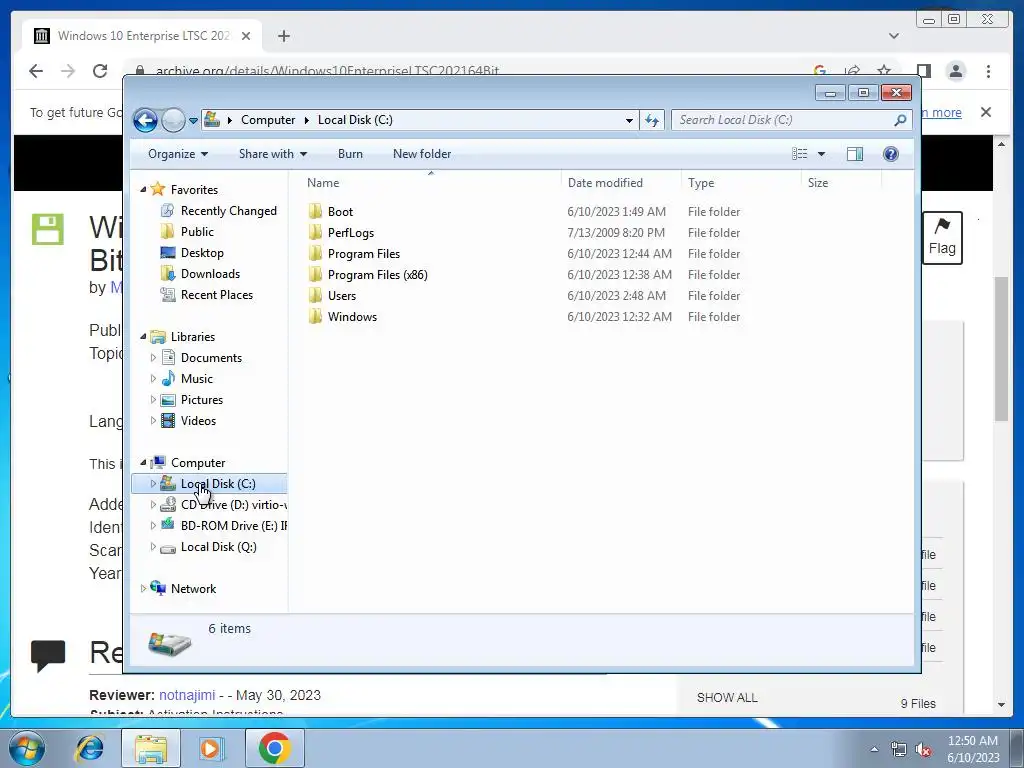The image size is (1024, 768).
Task: Select the Users folder icon
Action: coord(315,295)
